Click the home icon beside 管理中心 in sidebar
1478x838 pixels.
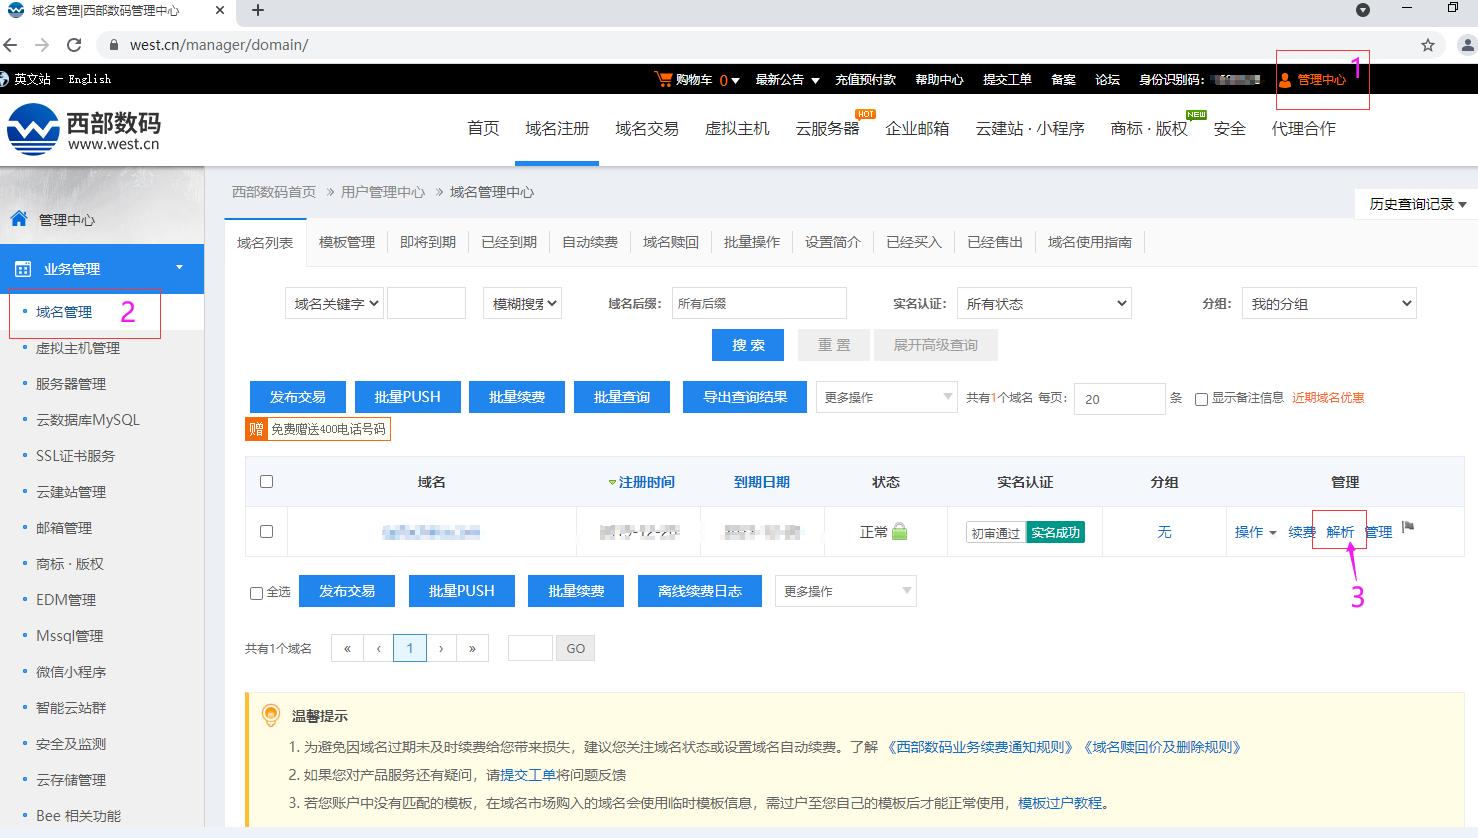point(19,218)
